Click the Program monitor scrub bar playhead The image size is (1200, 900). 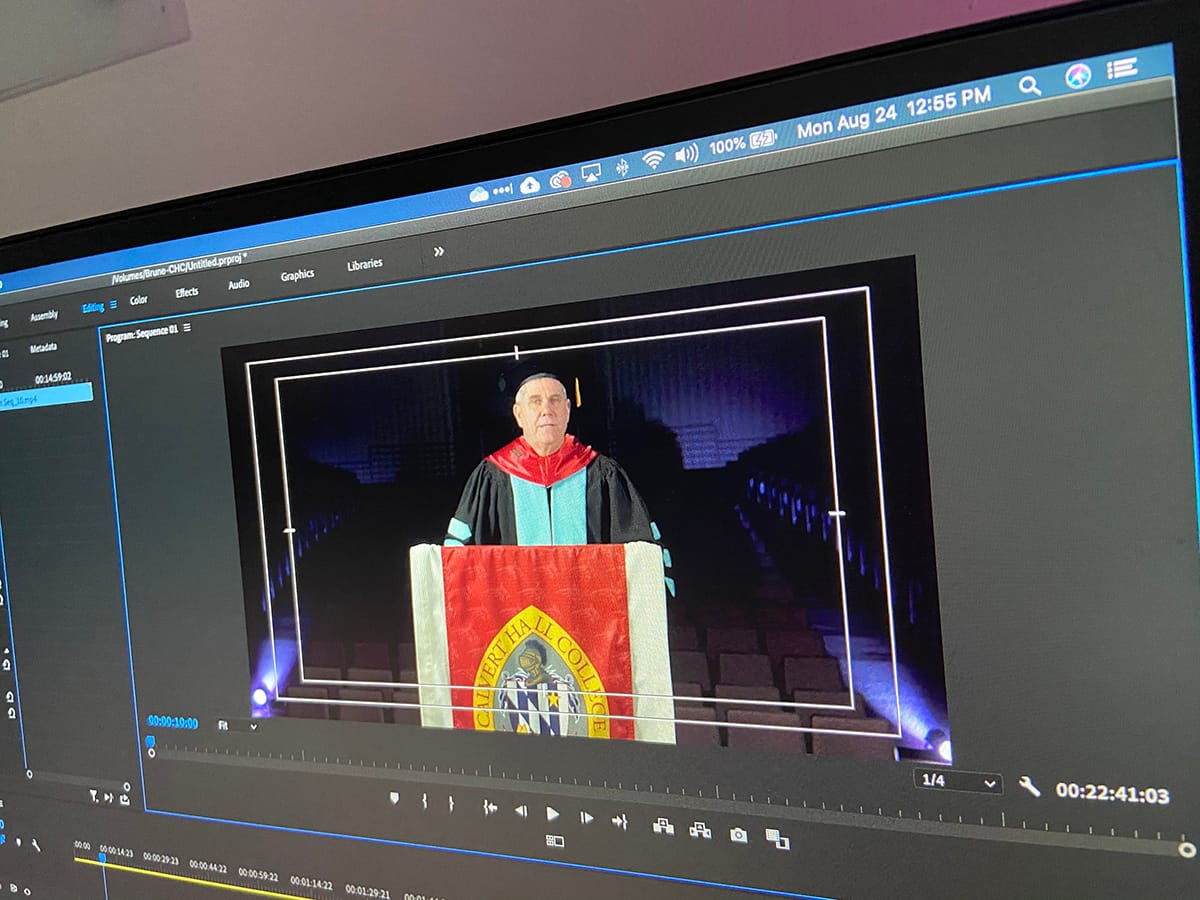(x=150, y=741)
